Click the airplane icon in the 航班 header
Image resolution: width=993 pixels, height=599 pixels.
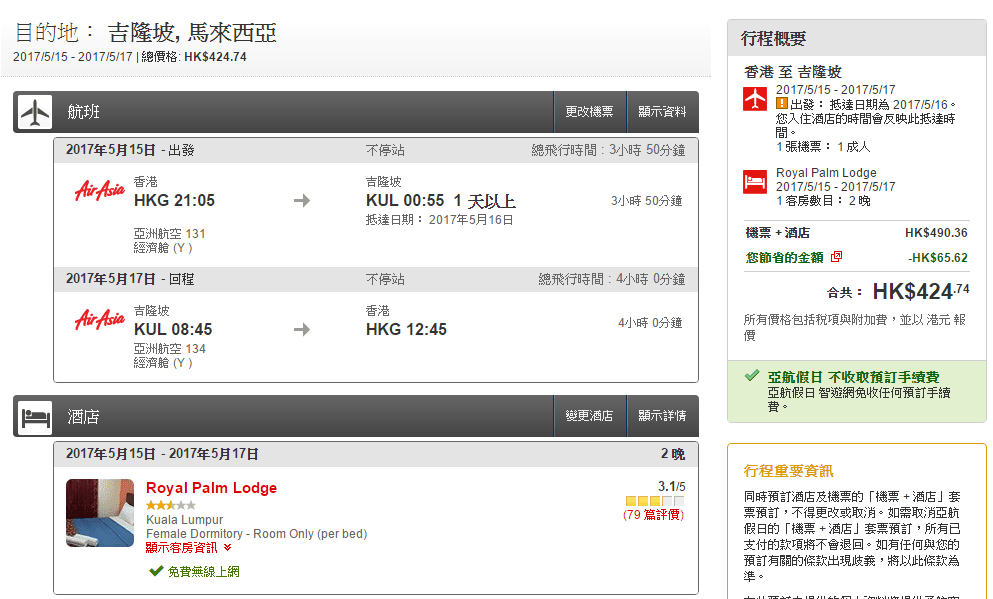tap(34, 112)
